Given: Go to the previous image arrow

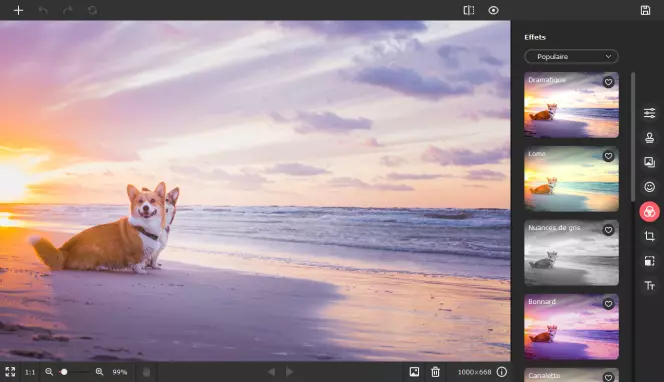Looking at the screenshot, I should [271, 372].
